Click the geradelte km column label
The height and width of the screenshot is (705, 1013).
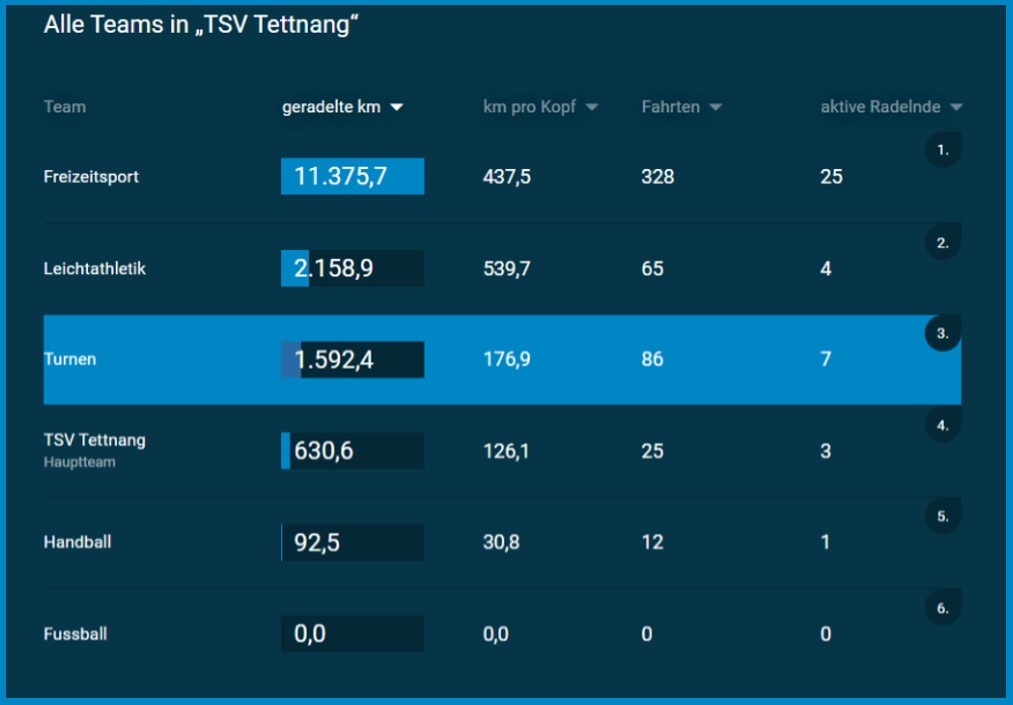[331, 107]
